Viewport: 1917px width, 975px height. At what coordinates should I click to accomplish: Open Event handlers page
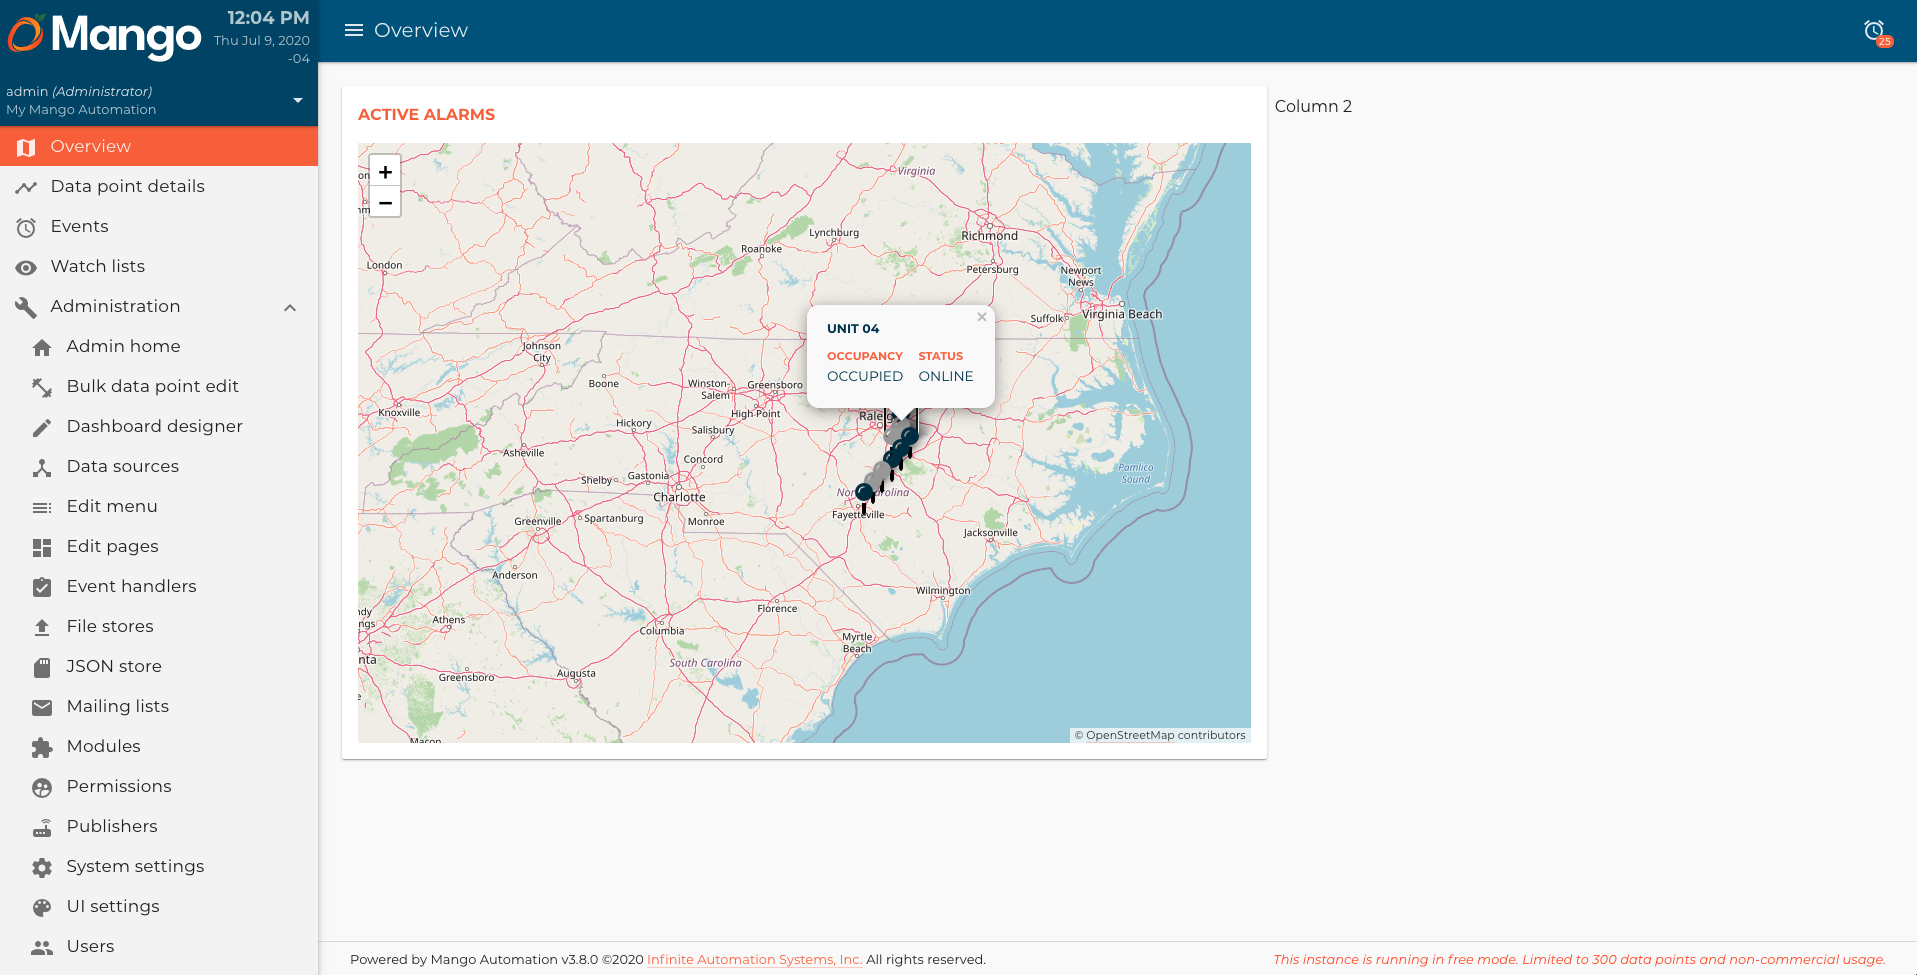159,586
